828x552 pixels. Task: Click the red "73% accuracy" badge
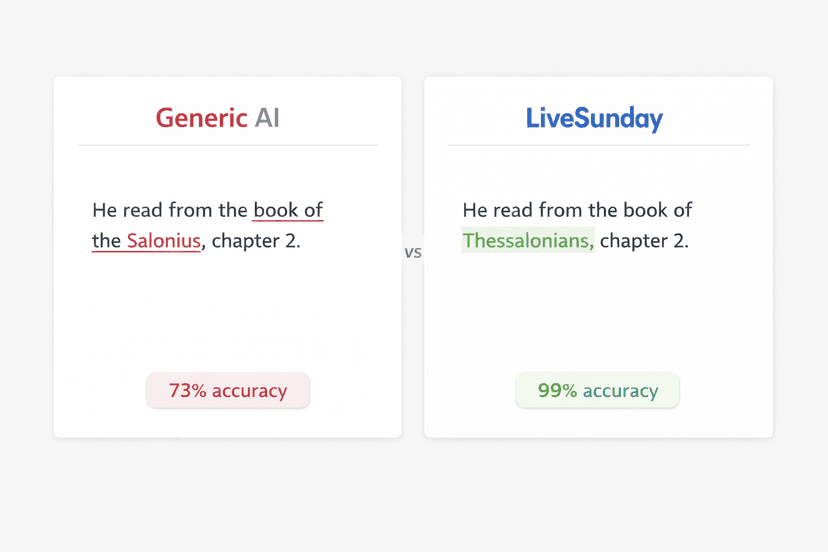[x=228, y=391]
